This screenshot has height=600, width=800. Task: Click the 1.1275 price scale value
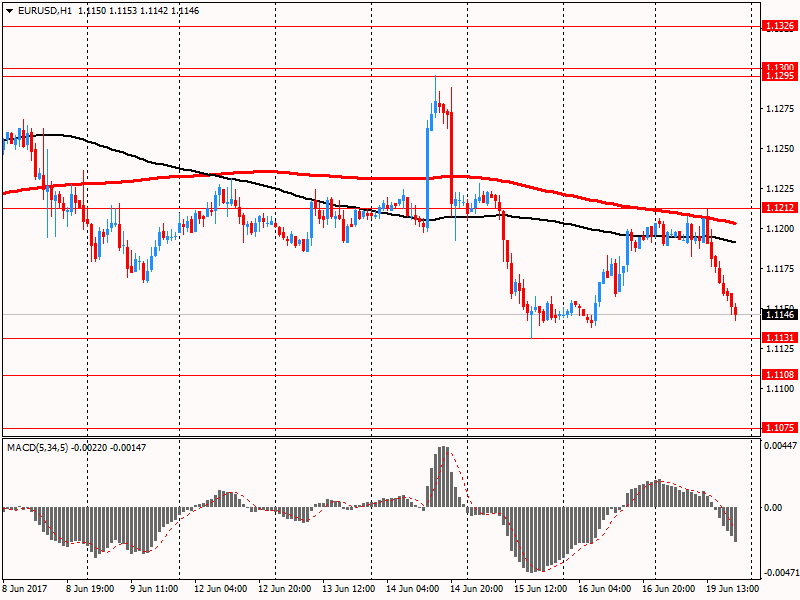pos(780,109)
